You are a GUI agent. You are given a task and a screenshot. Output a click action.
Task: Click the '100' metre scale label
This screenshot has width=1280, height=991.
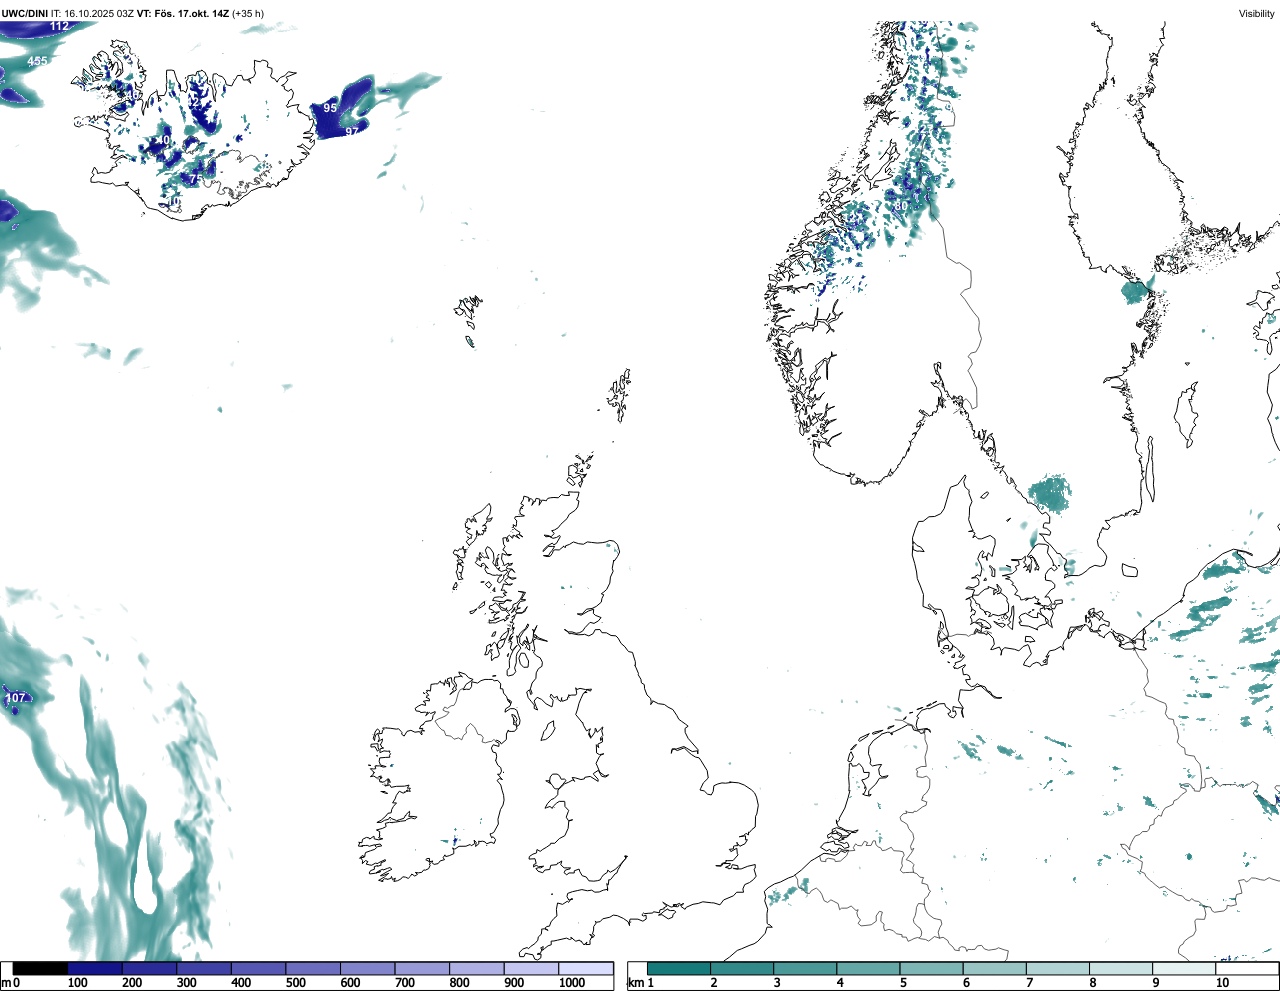(78, 983)
